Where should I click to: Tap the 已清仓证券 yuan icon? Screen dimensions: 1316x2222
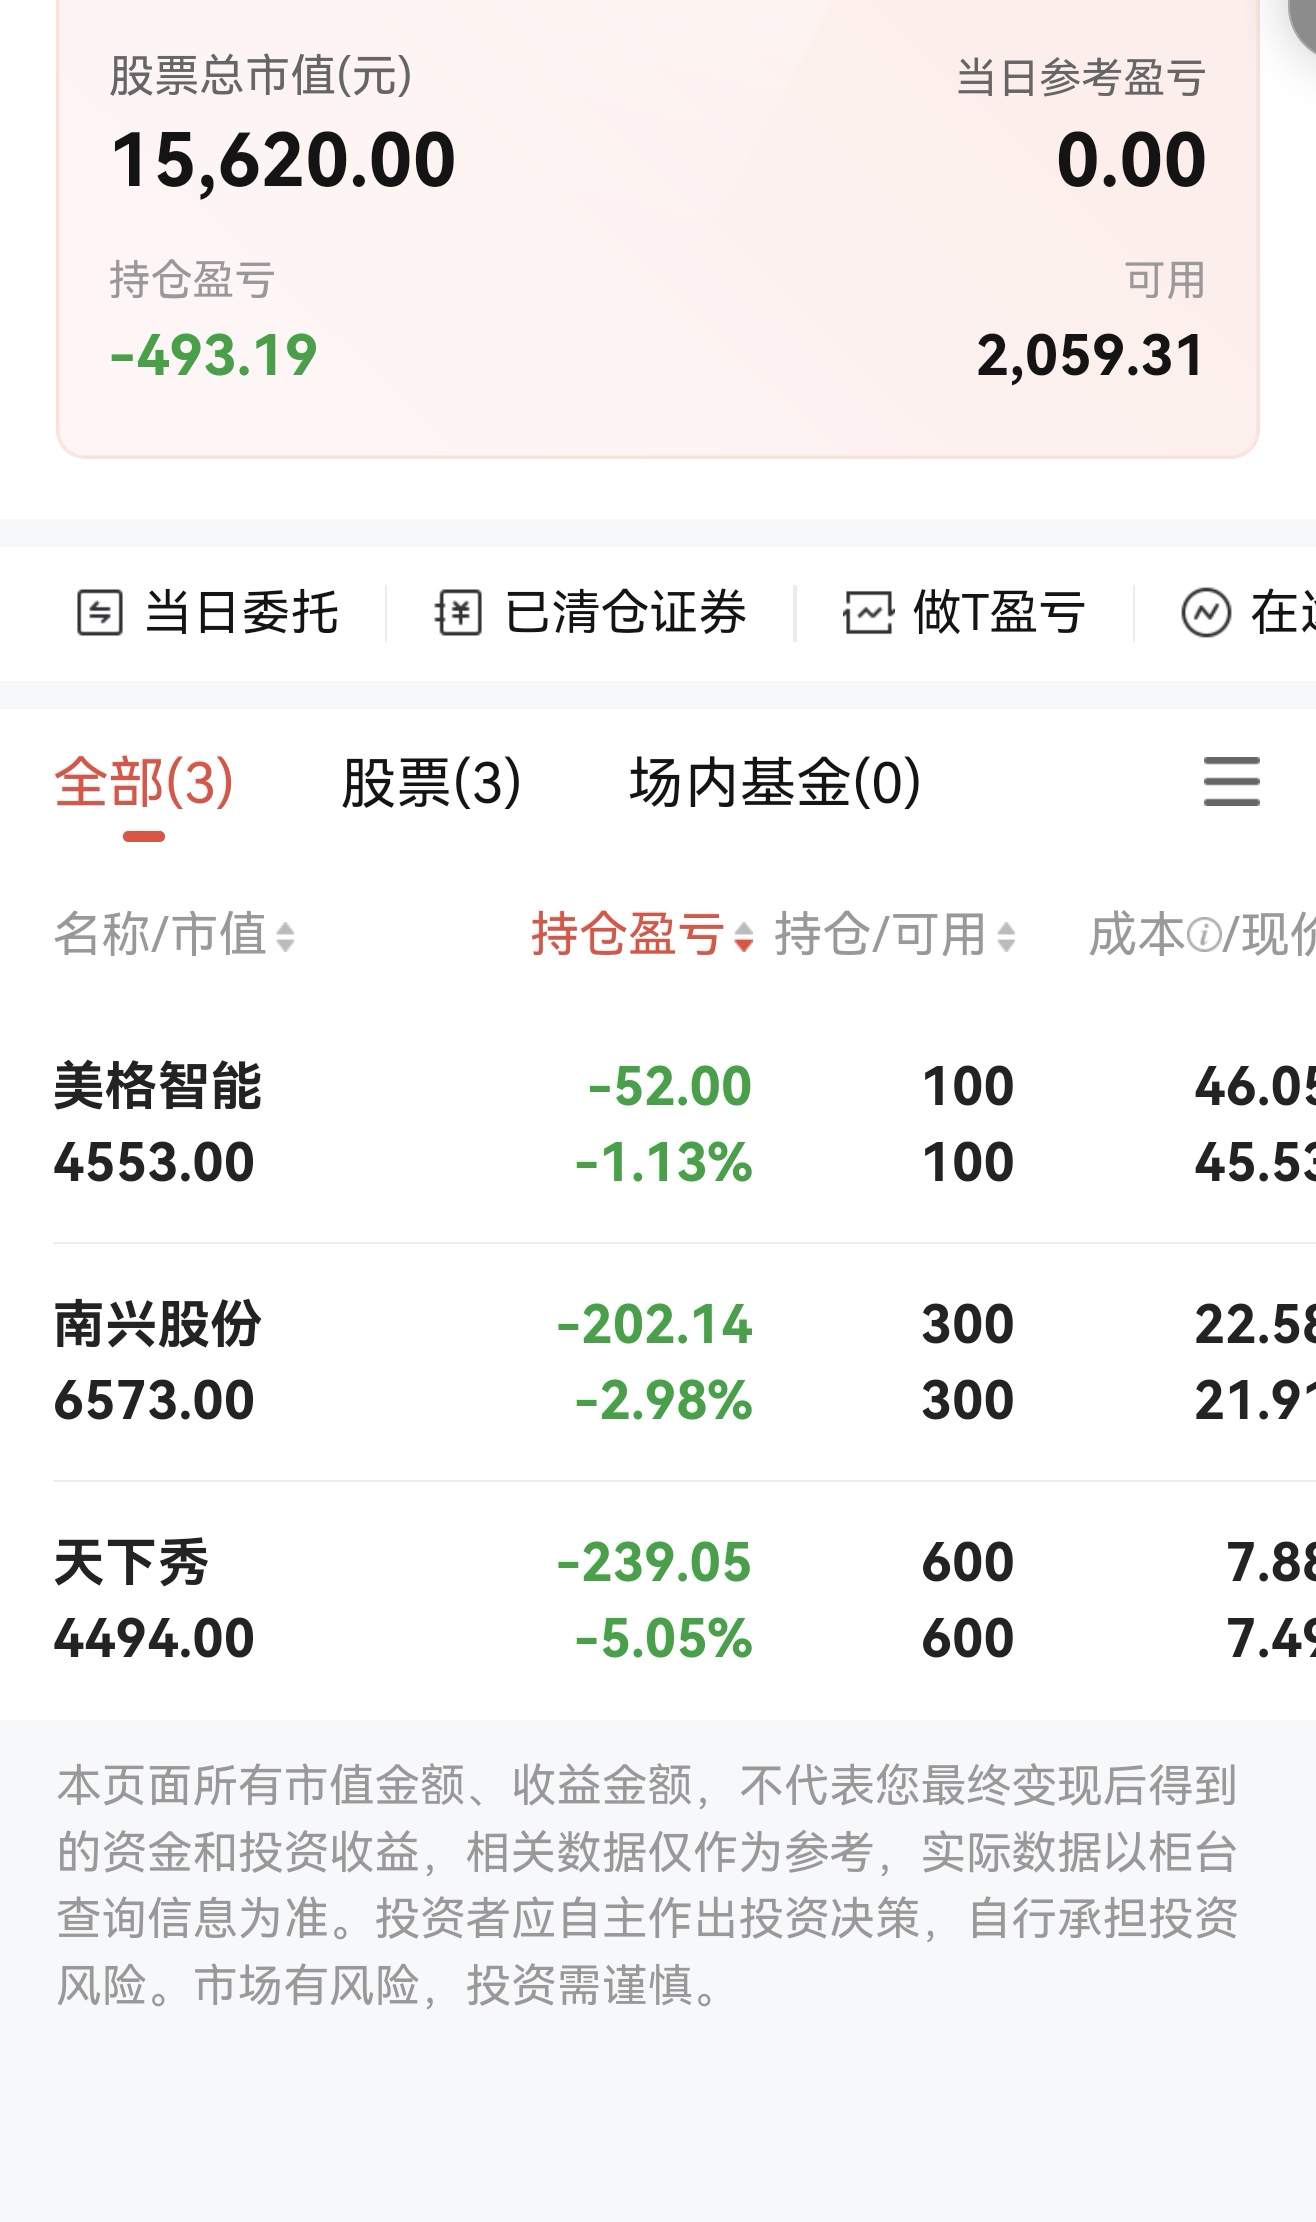458,613
